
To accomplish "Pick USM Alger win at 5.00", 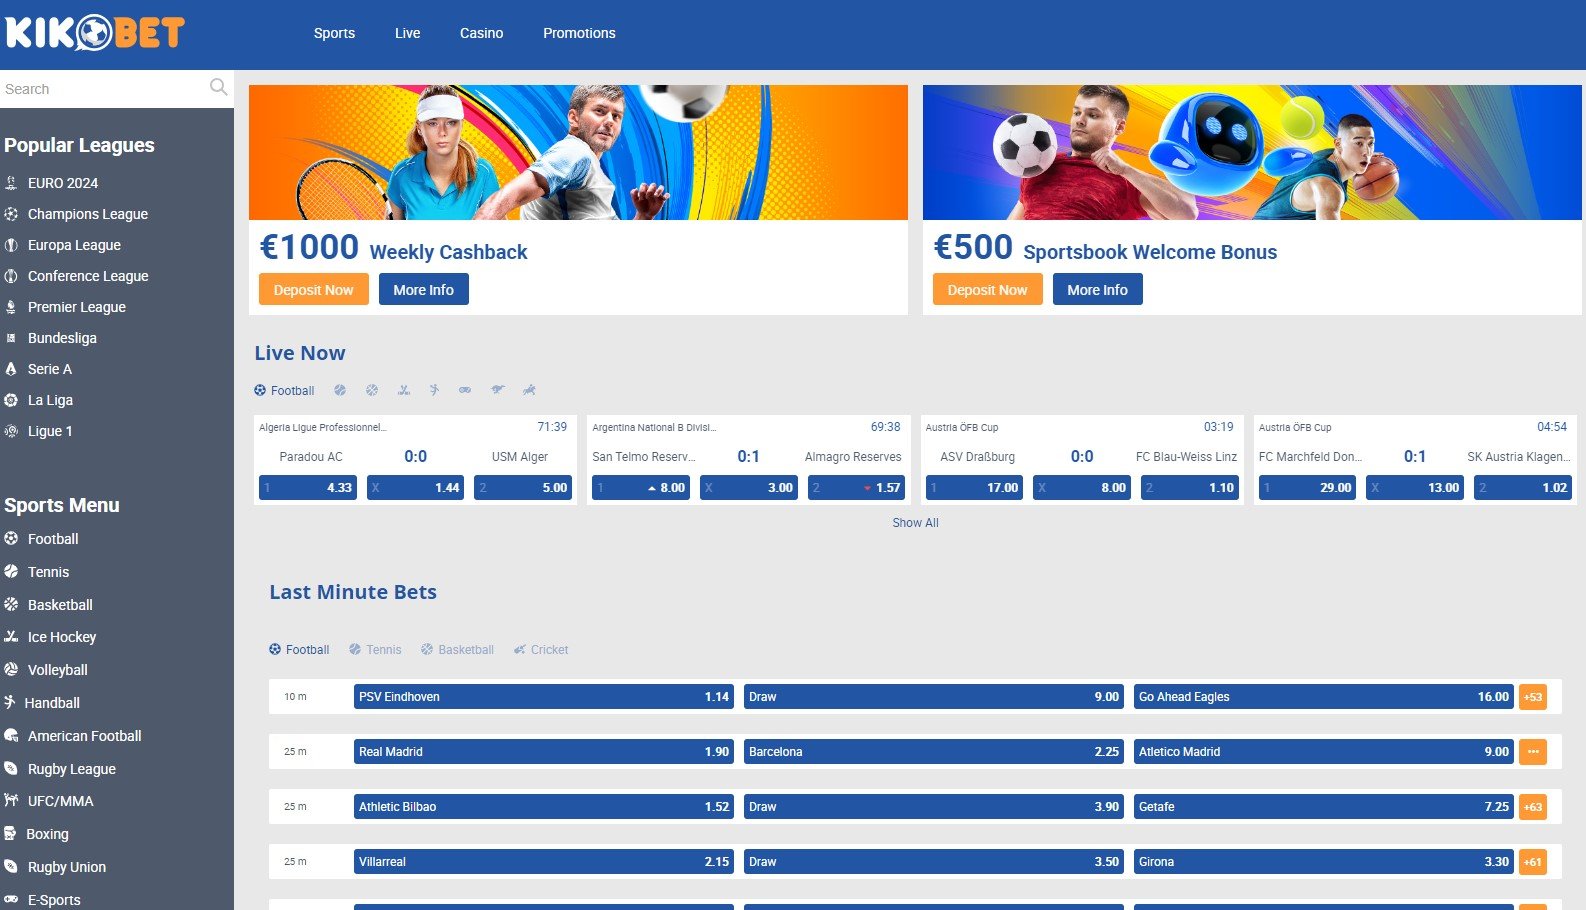I will [523, 488].
